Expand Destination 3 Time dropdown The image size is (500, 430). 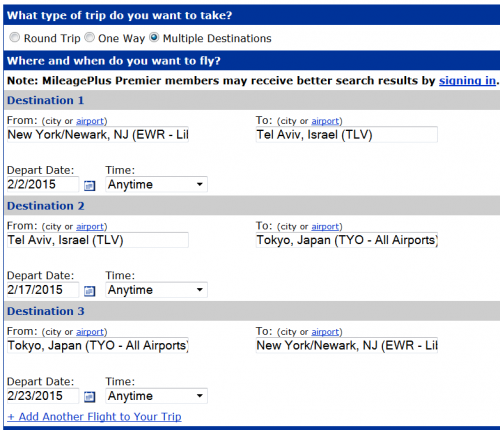pos(156,396)
